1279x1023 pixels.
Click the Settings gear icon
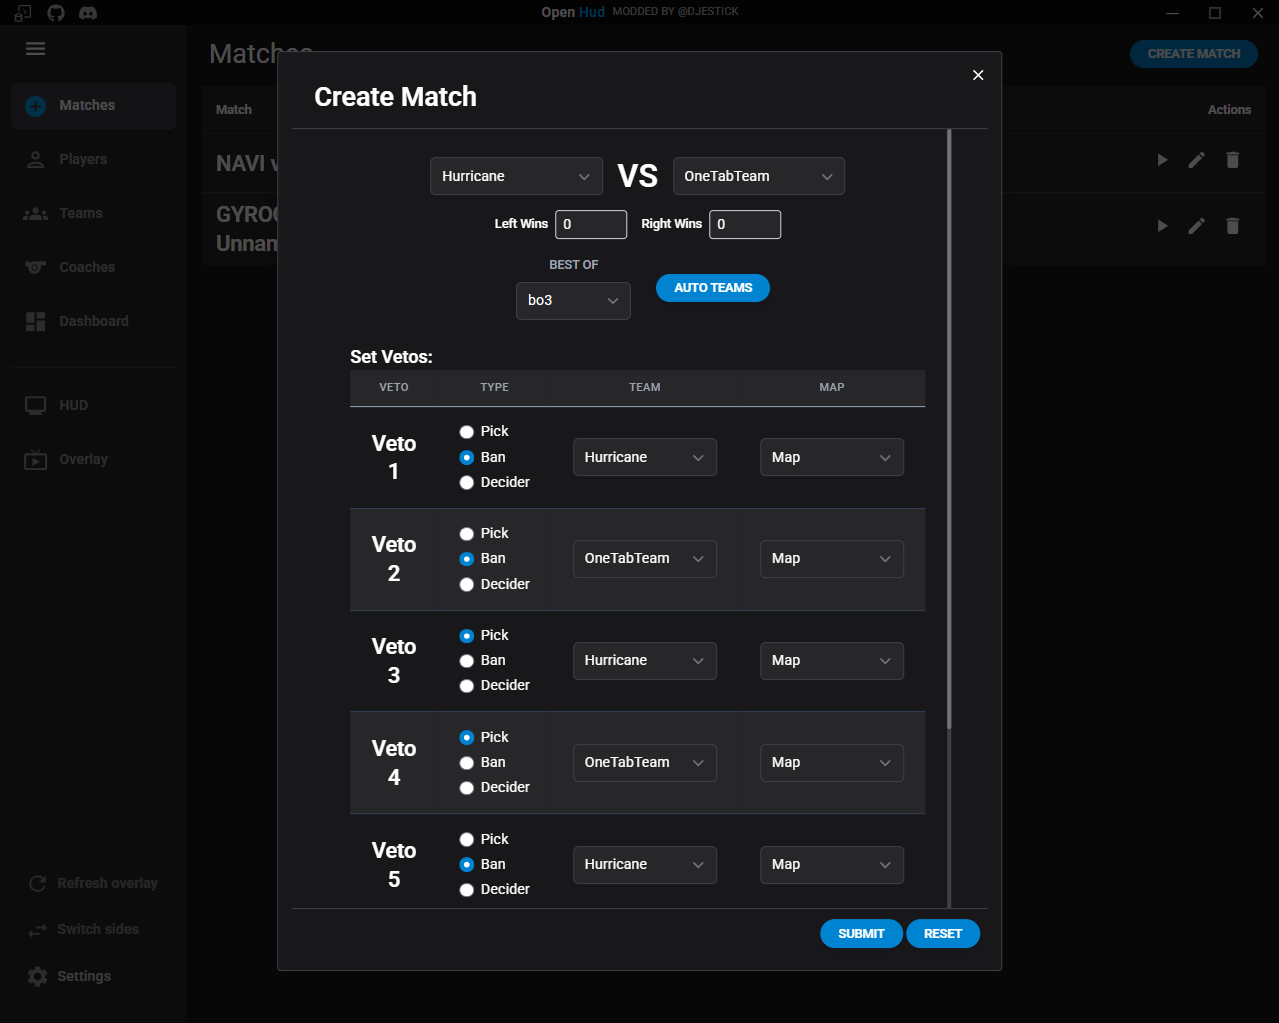[38, 977]
